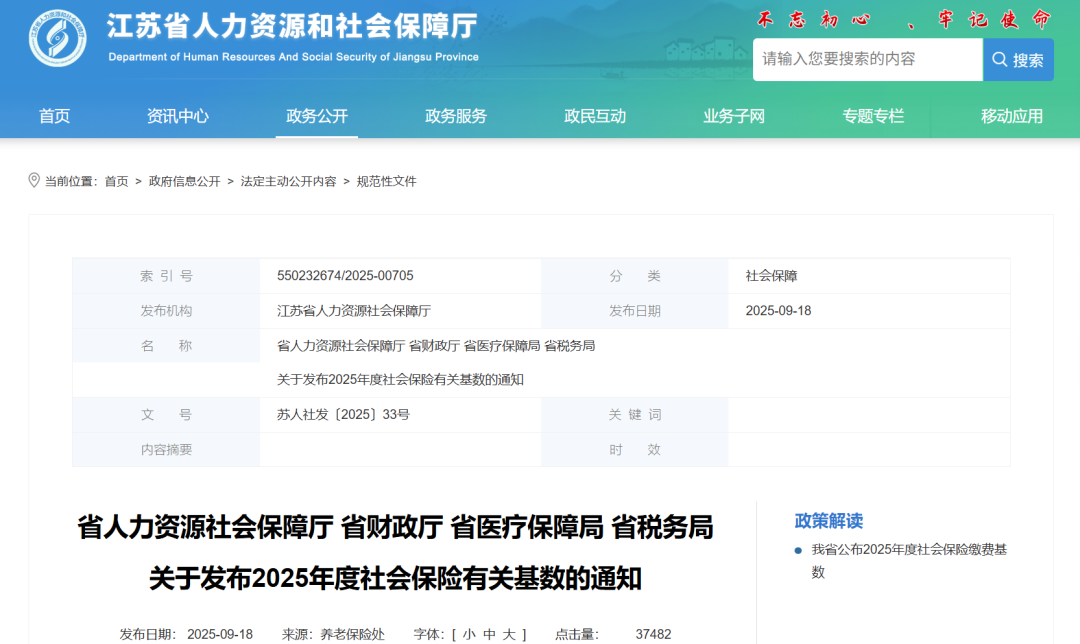Open the 资讯中心 navigation tab
The height and width of the screenshot is (644, 1080).
pyautogui.click(x=178, y=116)
